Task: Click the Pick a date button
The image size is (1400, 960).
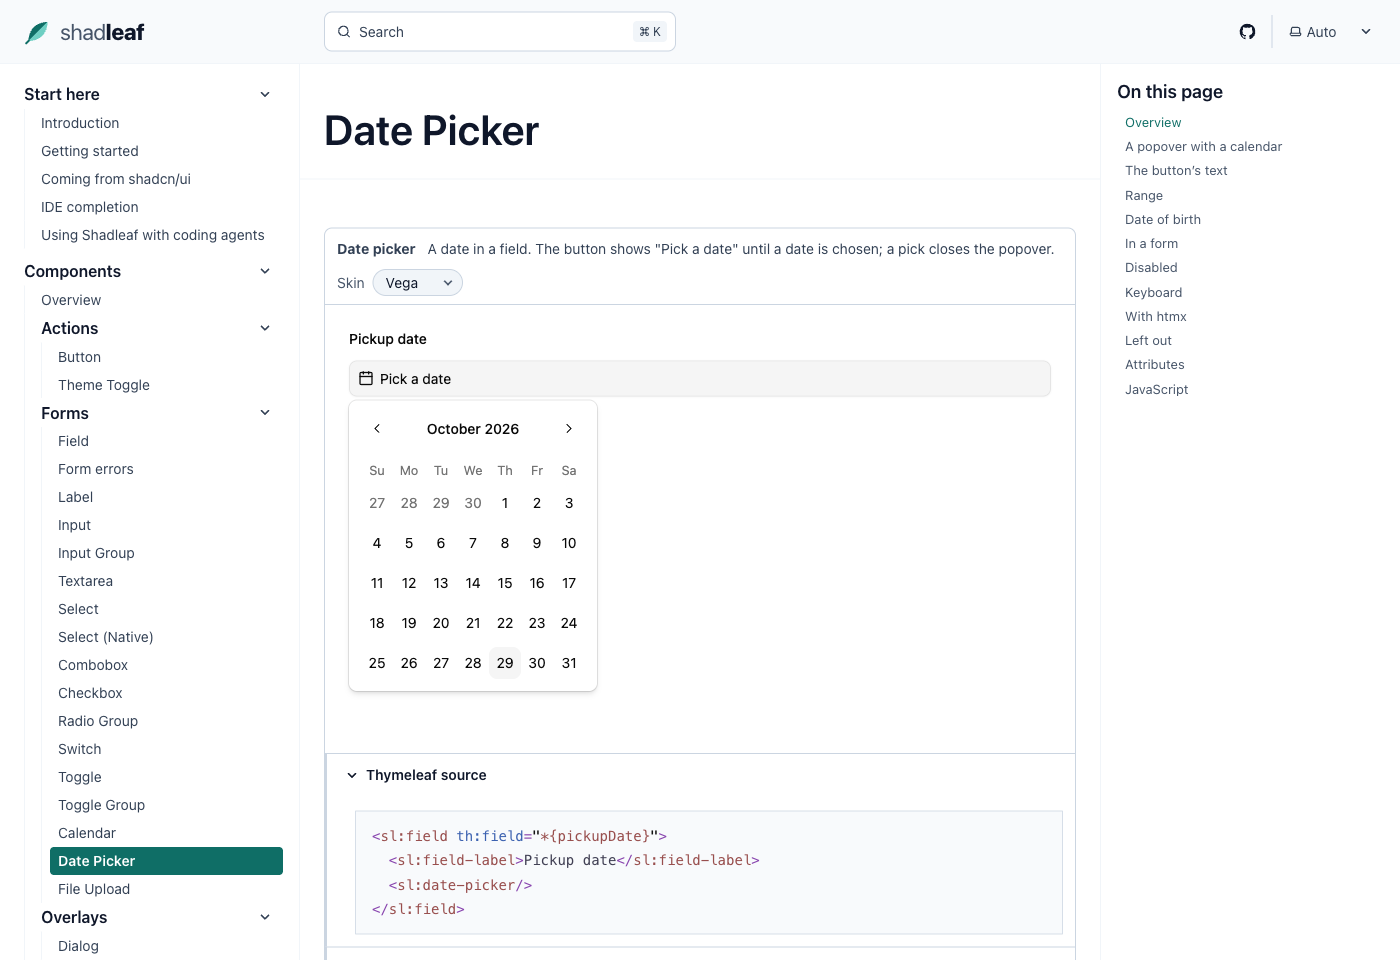Action: pos(700,379)
